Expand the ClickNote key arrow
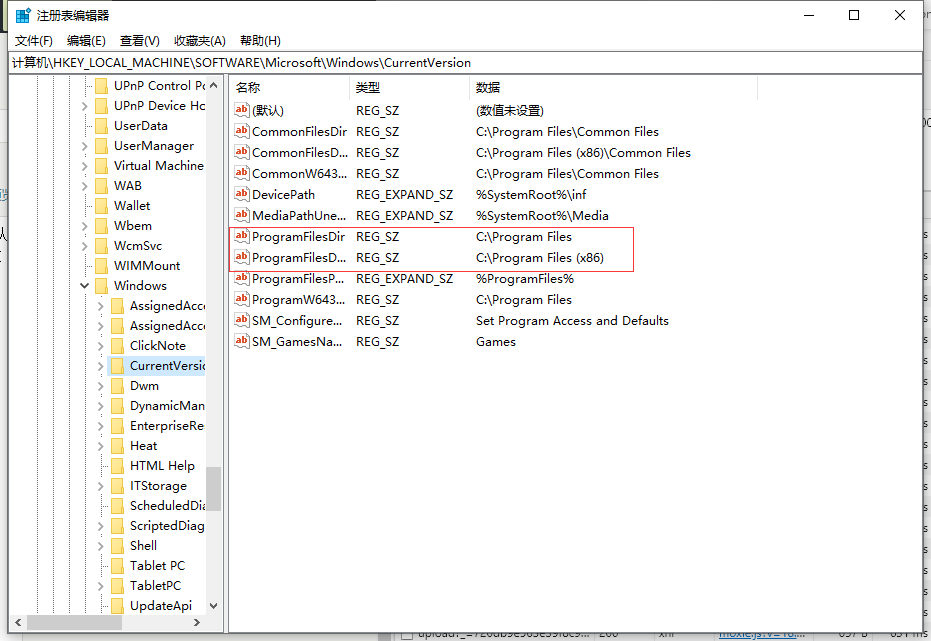Viewport: 931px width, 641px height. (101, 346)
